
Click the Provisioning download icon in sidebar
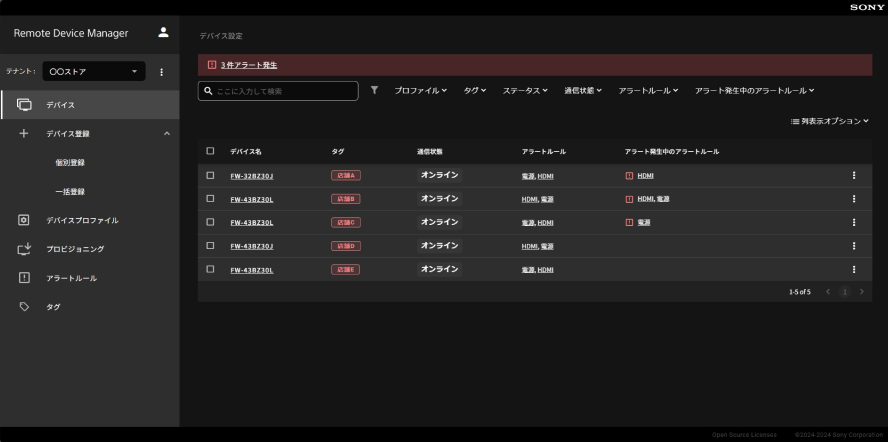coord(25,249)
